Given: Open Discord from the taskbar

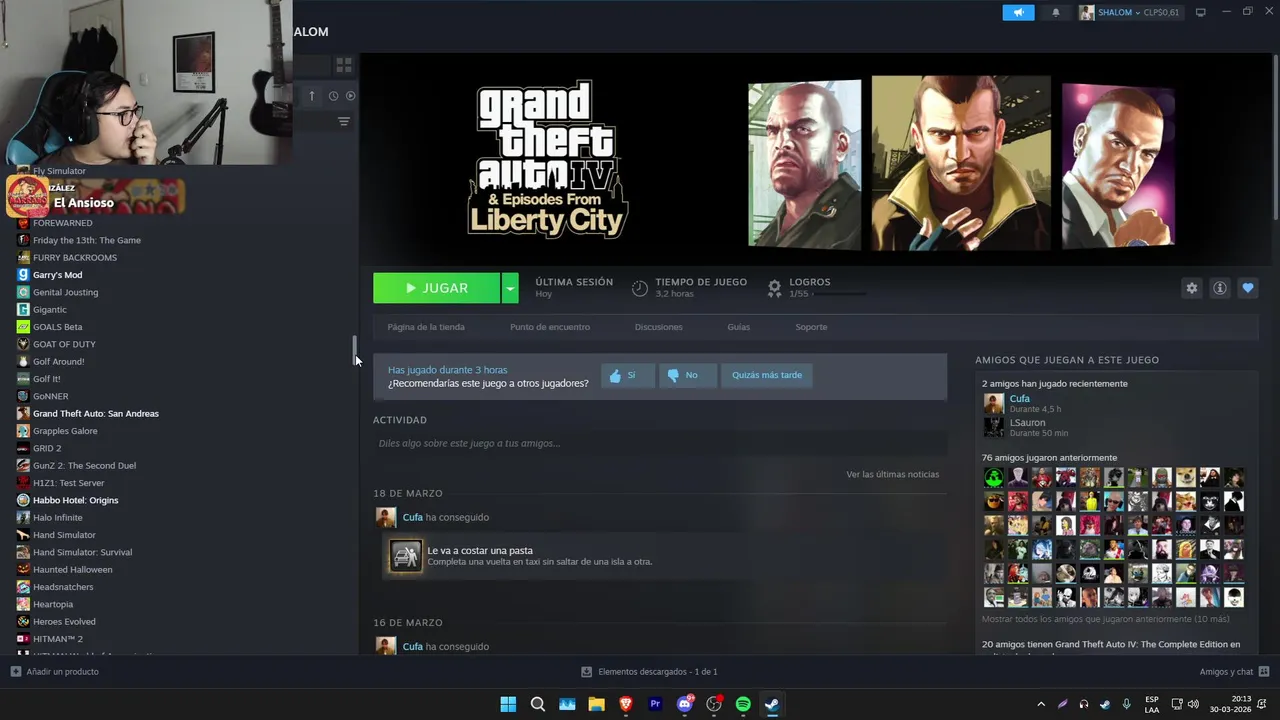Looking at the screenshot, I should click(685, 704).
